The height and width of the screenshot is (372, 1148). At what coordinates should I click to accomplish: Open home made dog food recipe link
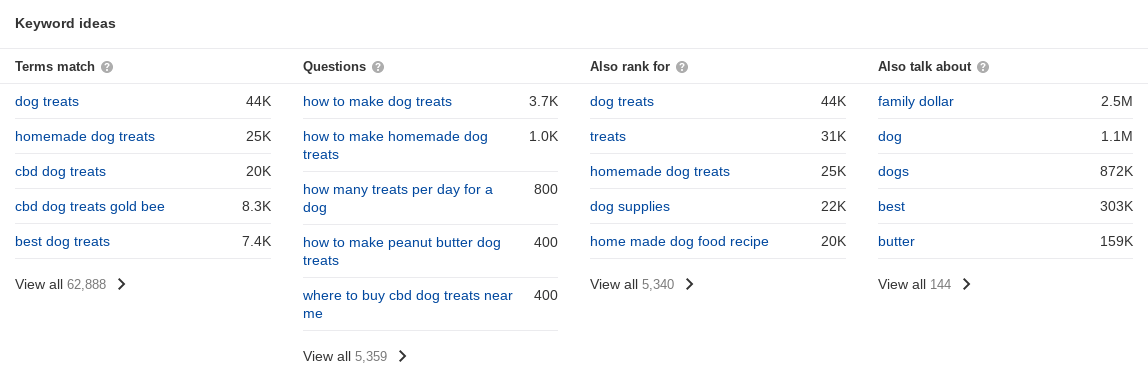(679, 242)
